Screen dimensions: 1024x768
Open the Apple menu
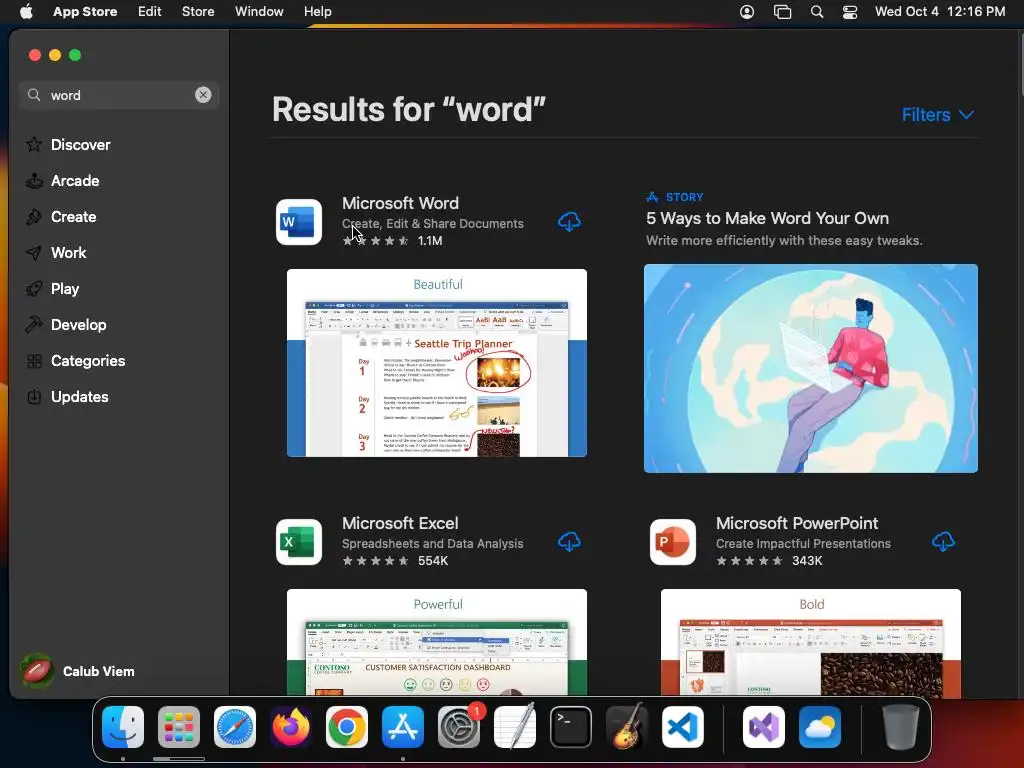coord(26,11)
